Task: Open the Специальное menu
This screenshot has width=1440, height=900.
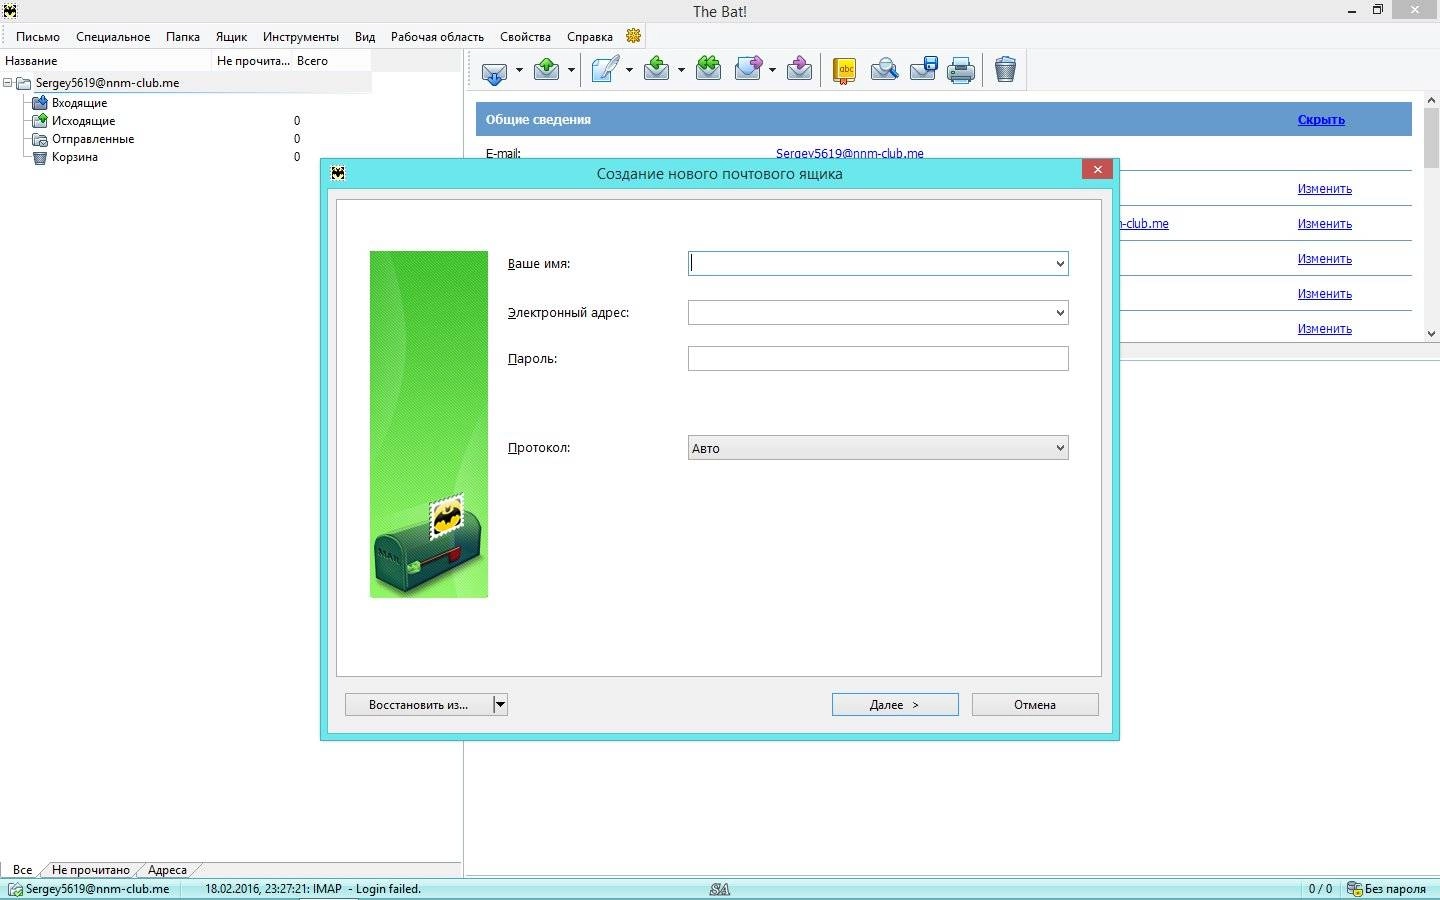Action: click(113, 37)
